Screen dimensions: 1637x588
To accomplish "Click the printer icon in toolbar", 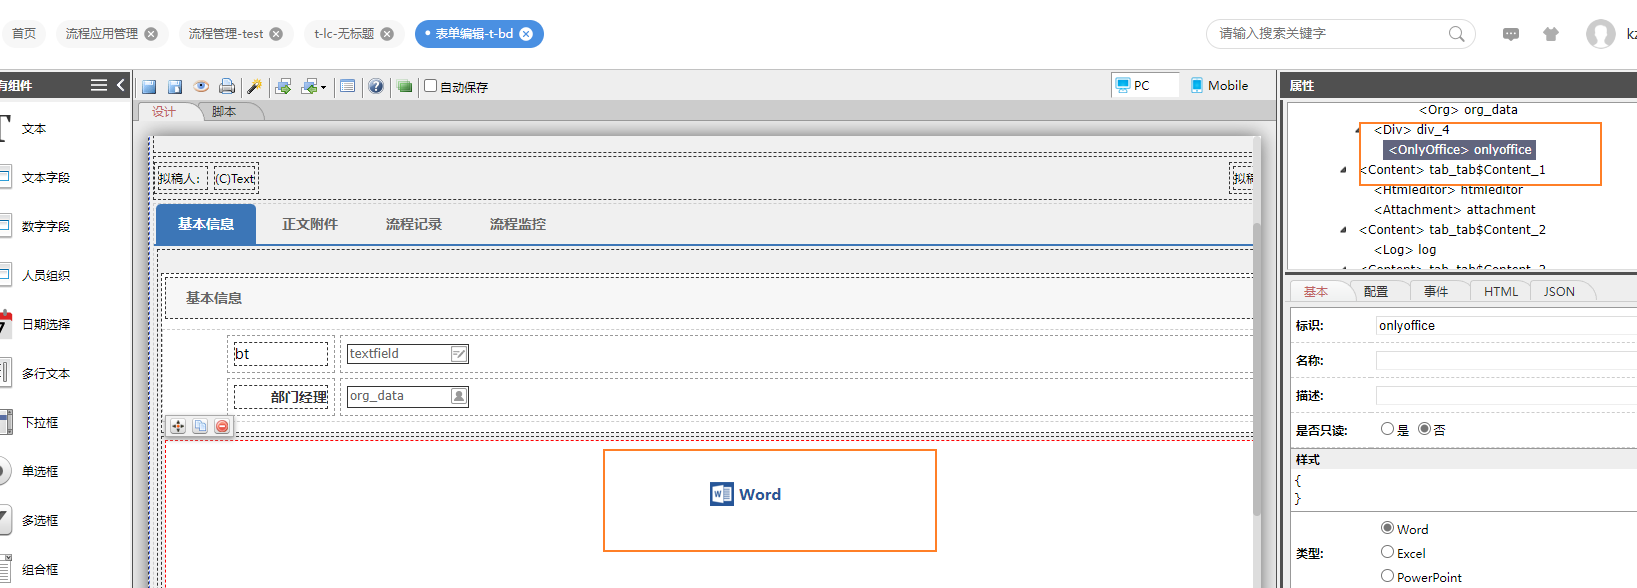I will pos(227,86).
